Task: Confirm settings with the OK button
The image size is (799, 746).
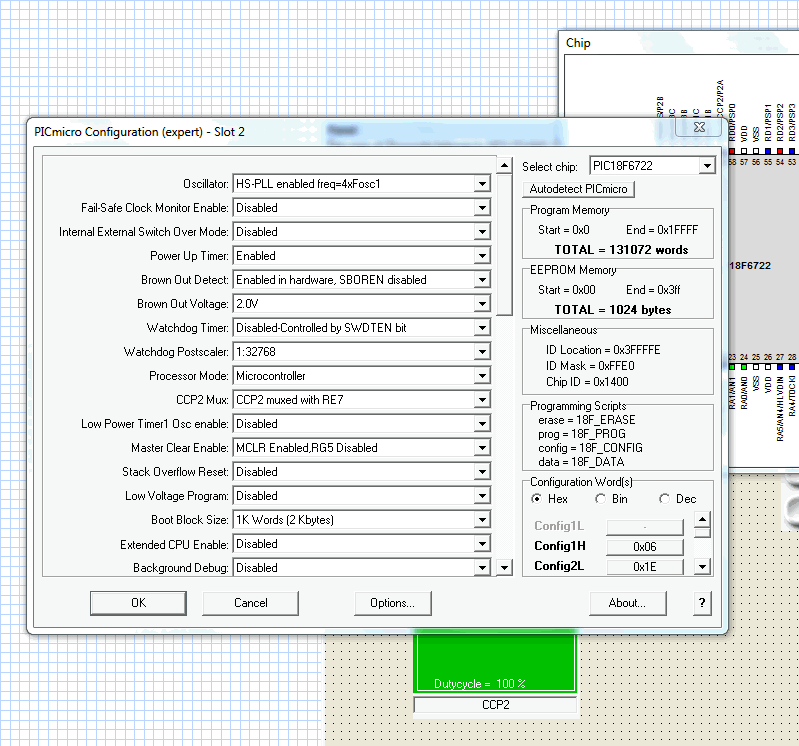Action: click(138, 603)
